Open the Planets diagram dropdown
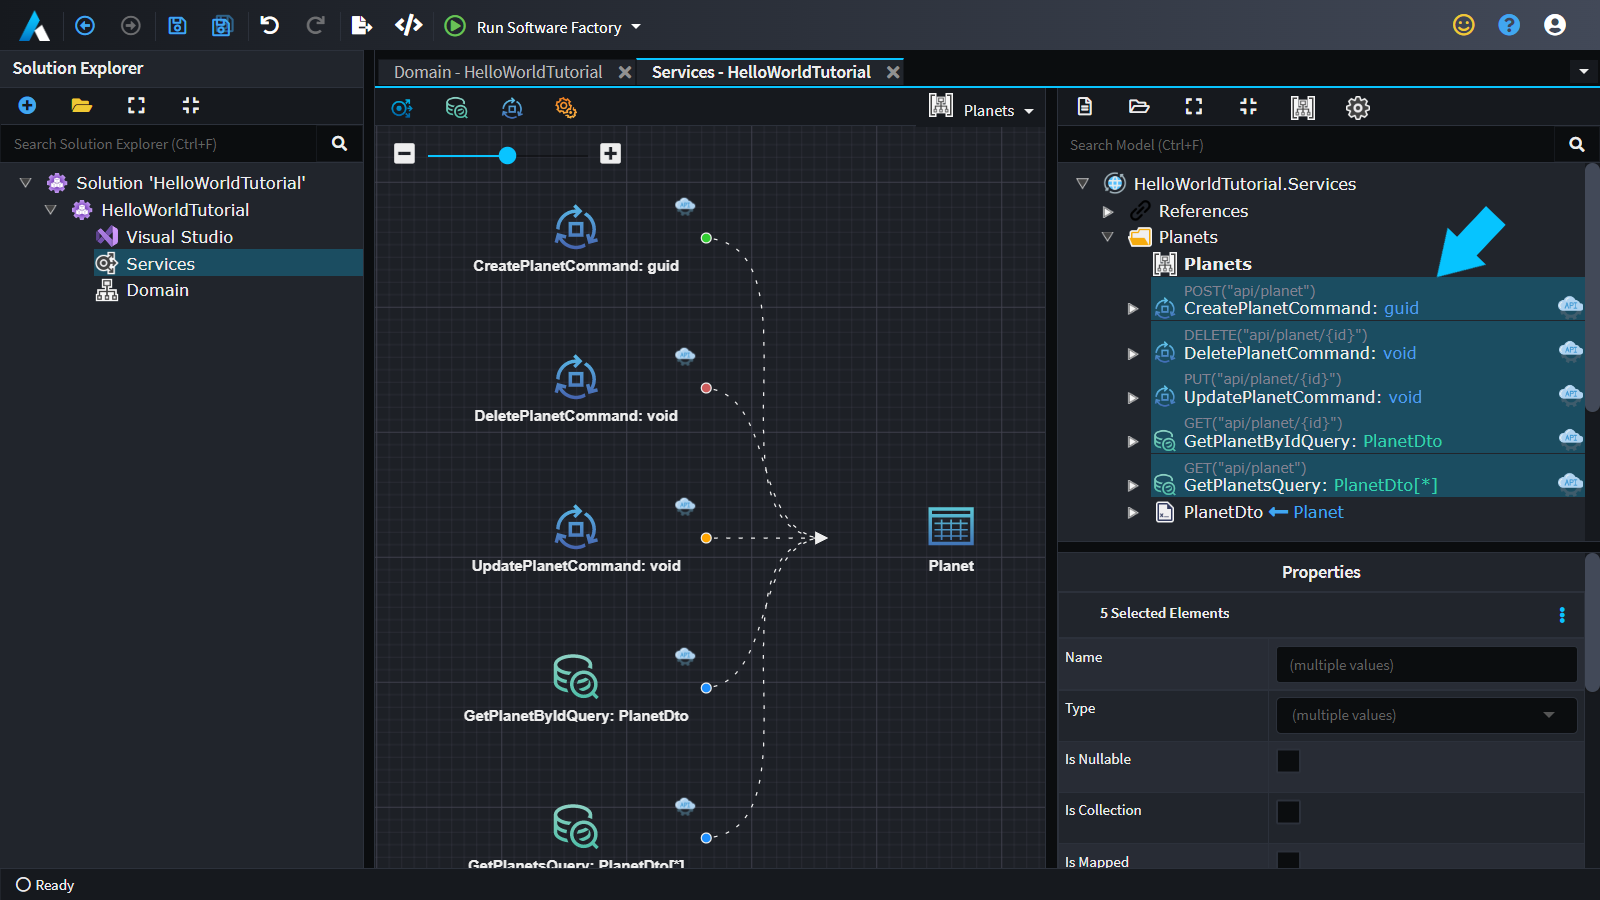 (981, 108)
